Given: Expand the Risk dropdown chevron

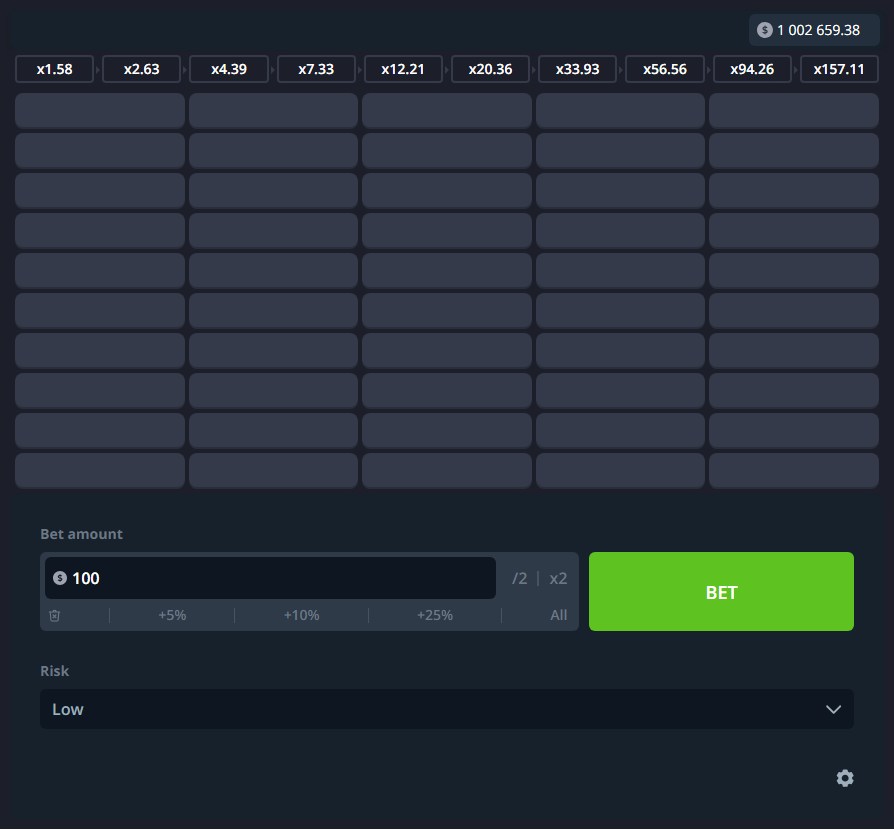Looking at the screenshot, I should (x=833, y=709).
